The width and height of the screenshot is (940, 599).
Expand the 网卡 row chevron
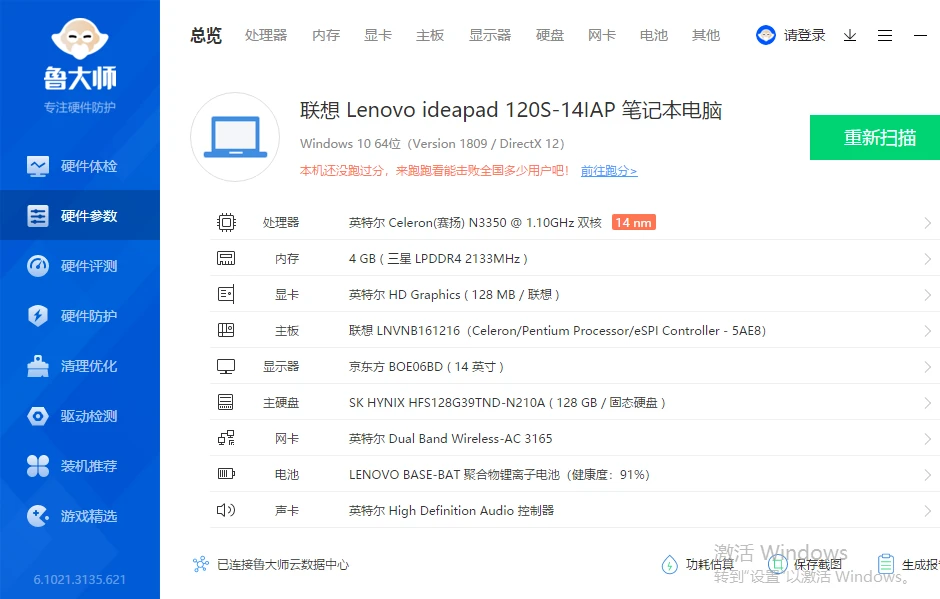(927, 439)
